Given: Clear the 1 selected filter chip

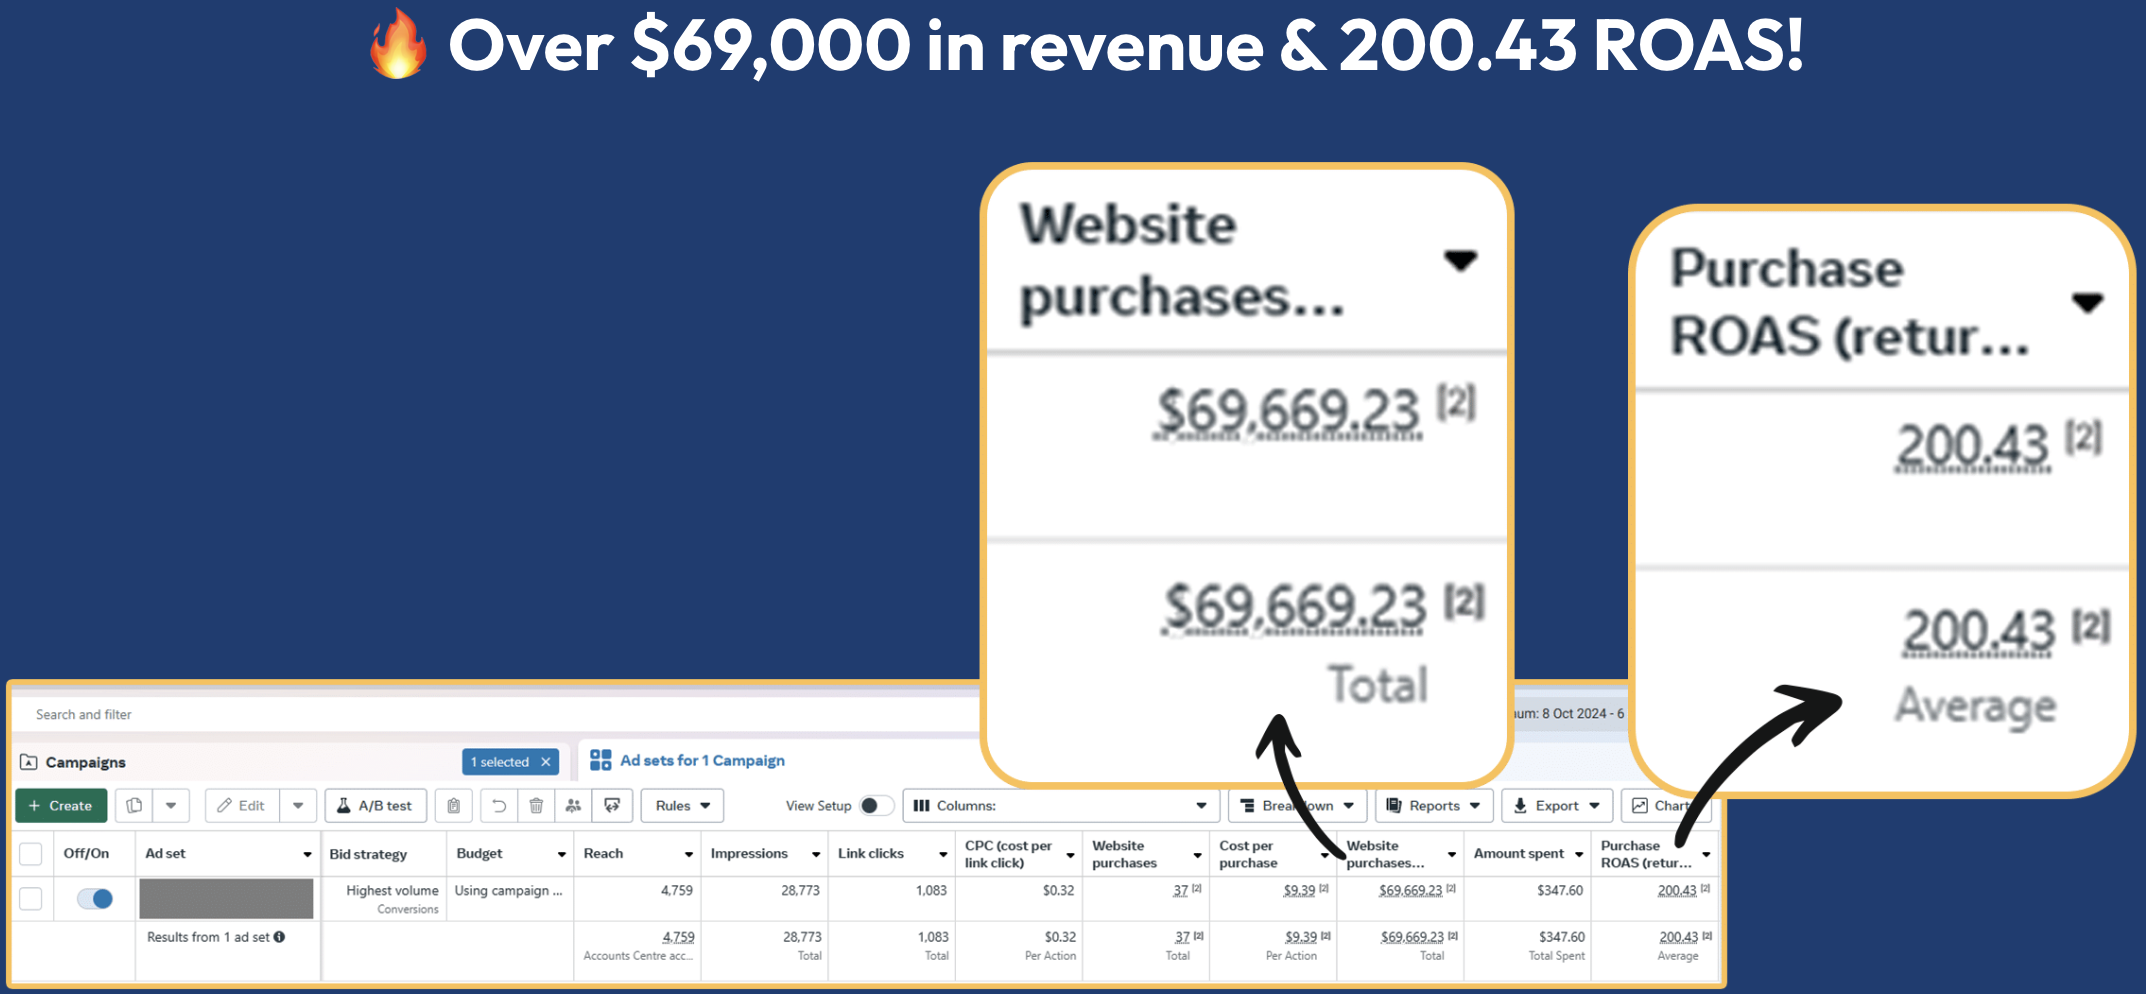Looking at the screenshot, I should pos(546,762).
